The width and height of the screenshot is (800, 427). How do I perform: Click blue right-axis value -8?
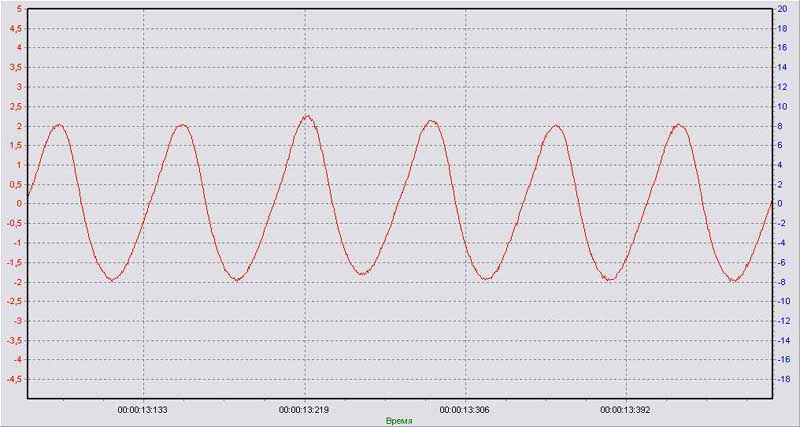pyautogui.click(x=781, y=282)
